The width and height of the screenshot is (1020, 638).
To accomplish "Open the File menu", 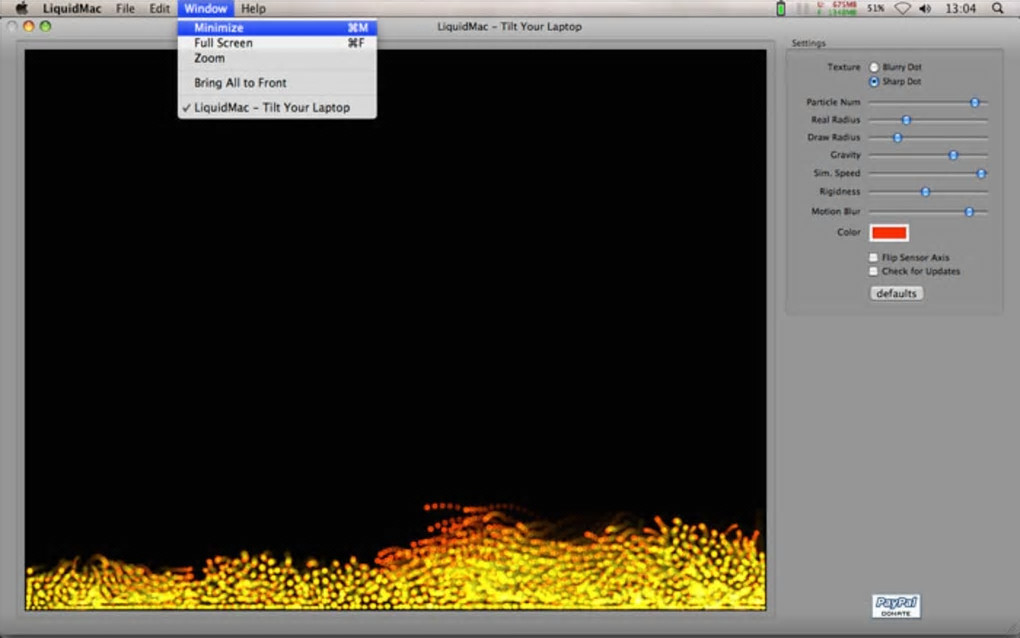I will [125, 8].
